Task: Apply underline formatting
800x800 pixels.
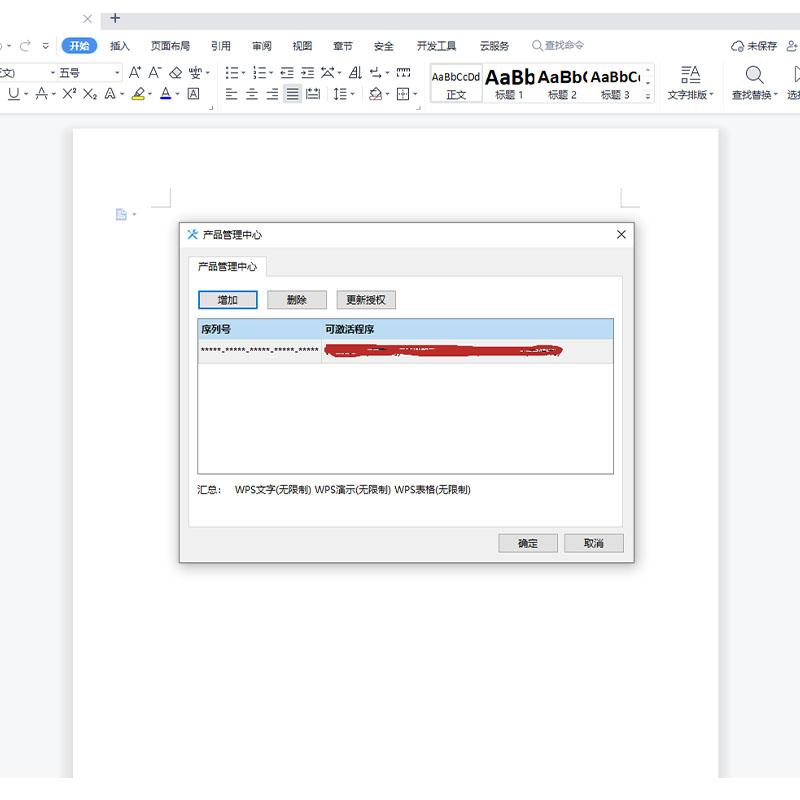Action: coord(14,94)
